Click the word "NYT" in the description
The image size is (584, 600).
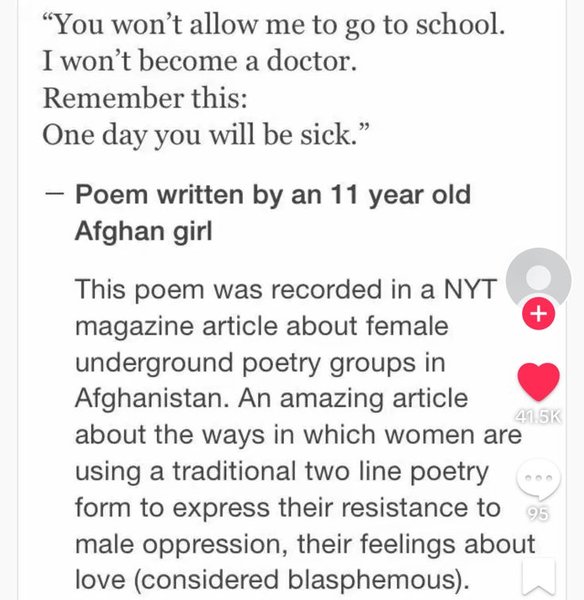(470, 289)
